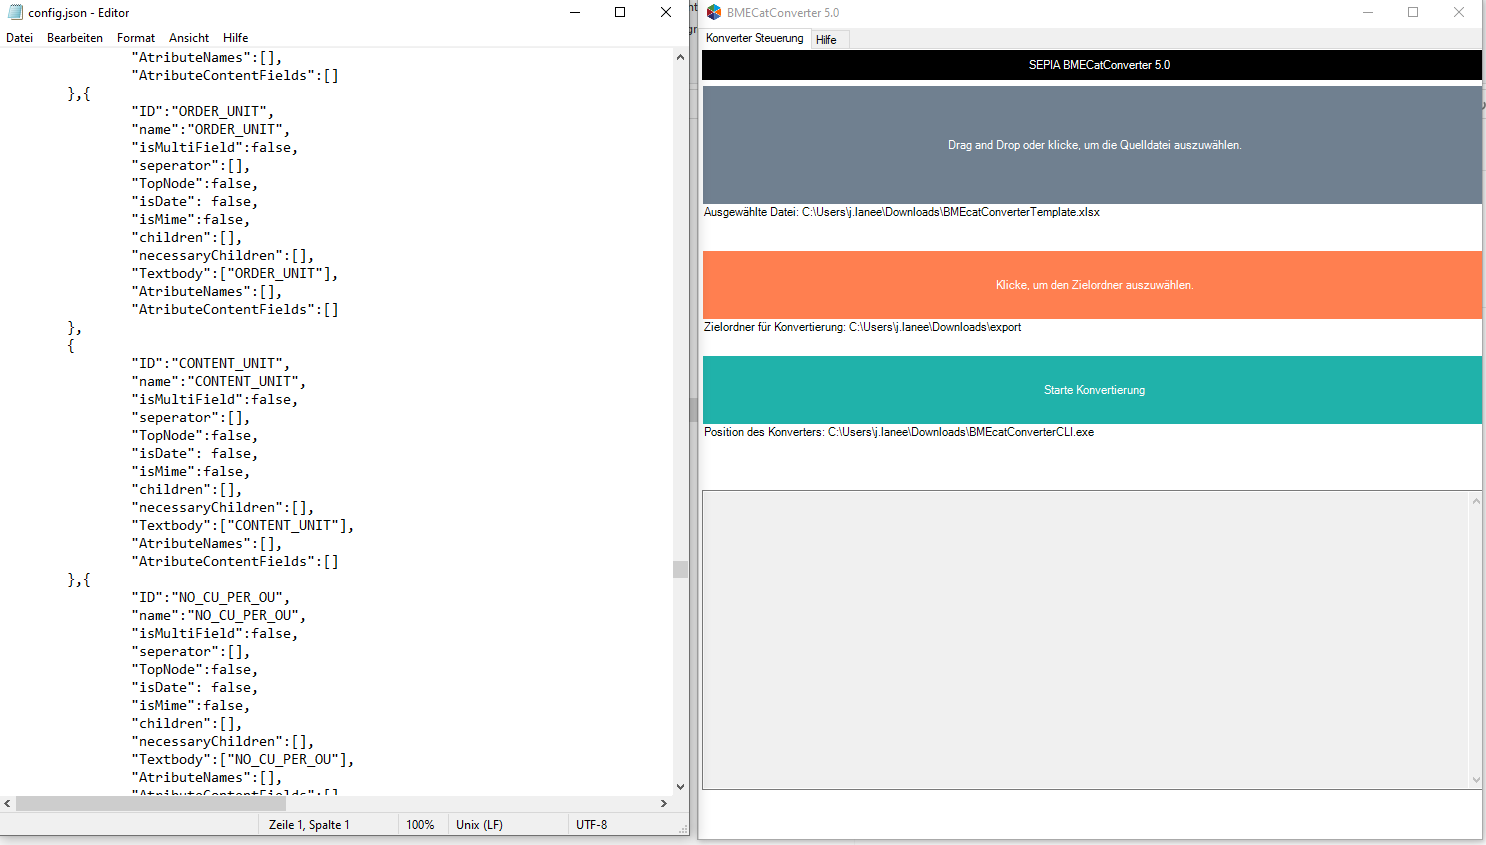Click the "name":"NO_CU_PER_OU" line
Screen dimensions: 1486x845
(x=218, y=615)
